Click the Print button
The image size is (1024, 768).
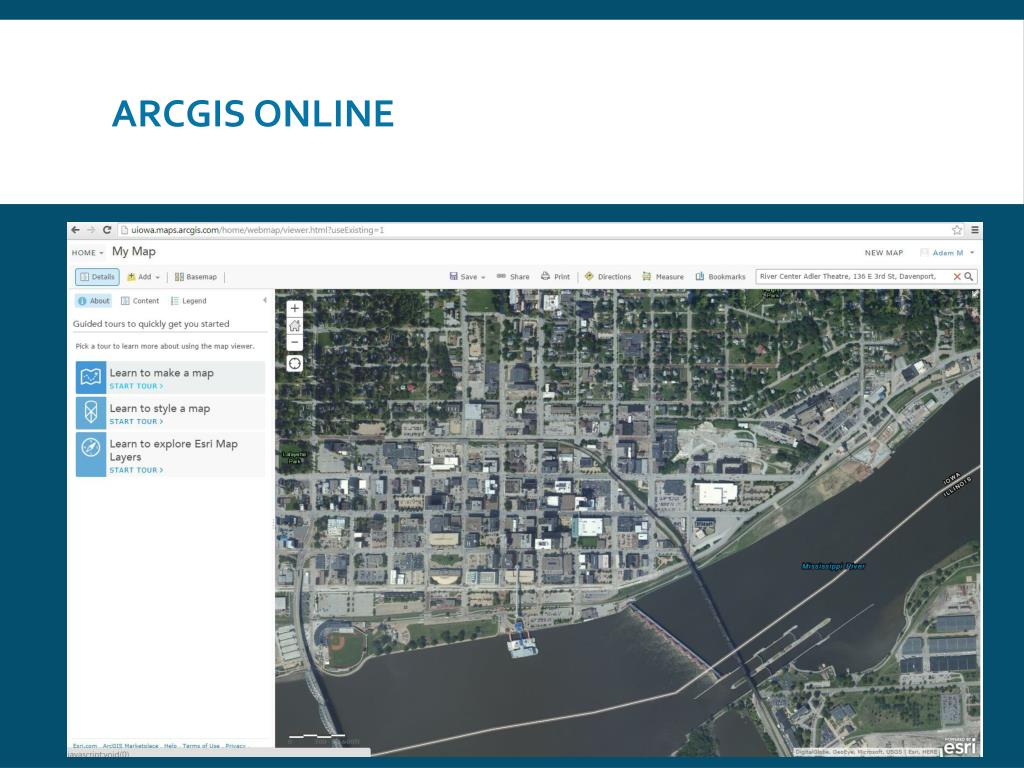555,277
